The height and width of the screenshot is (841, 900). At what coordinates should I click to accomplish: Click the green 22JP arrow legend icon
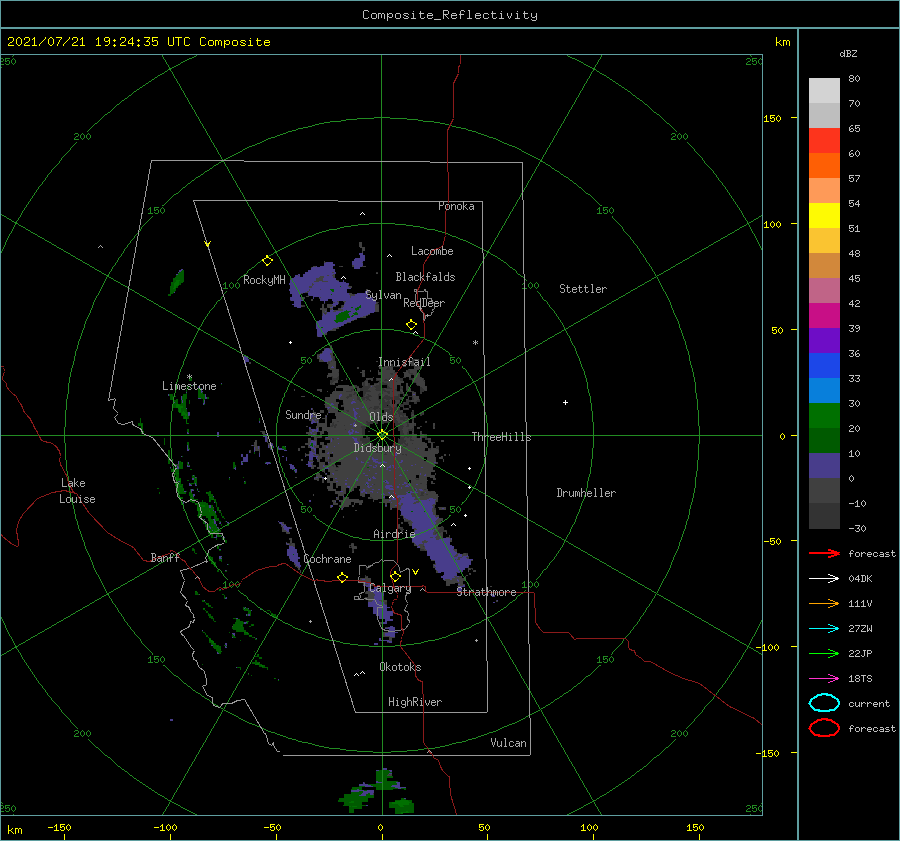click(824, 653)
